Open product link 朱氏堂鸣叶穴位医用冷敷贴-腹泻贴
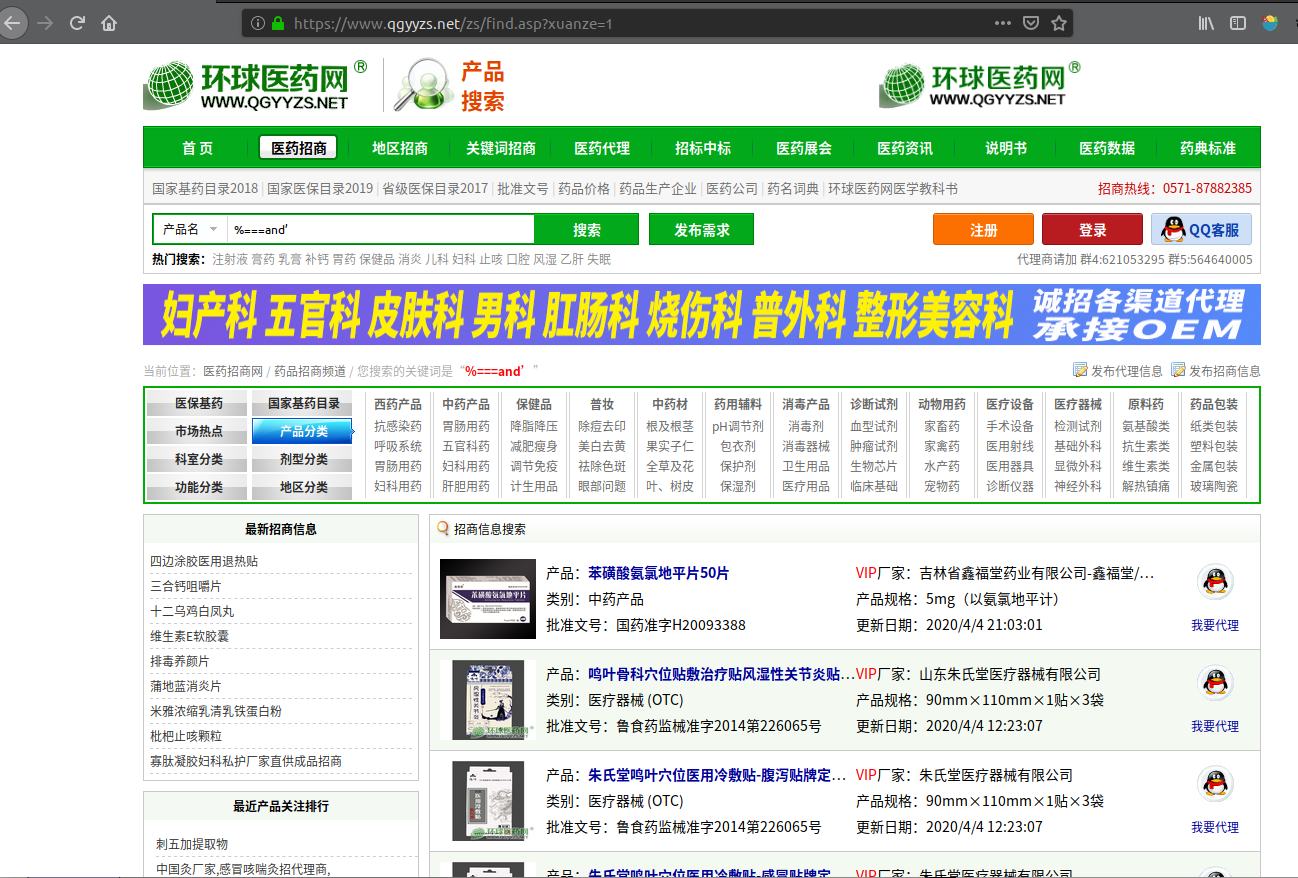The image size is (1298, 878). click(x=717, y=775)
